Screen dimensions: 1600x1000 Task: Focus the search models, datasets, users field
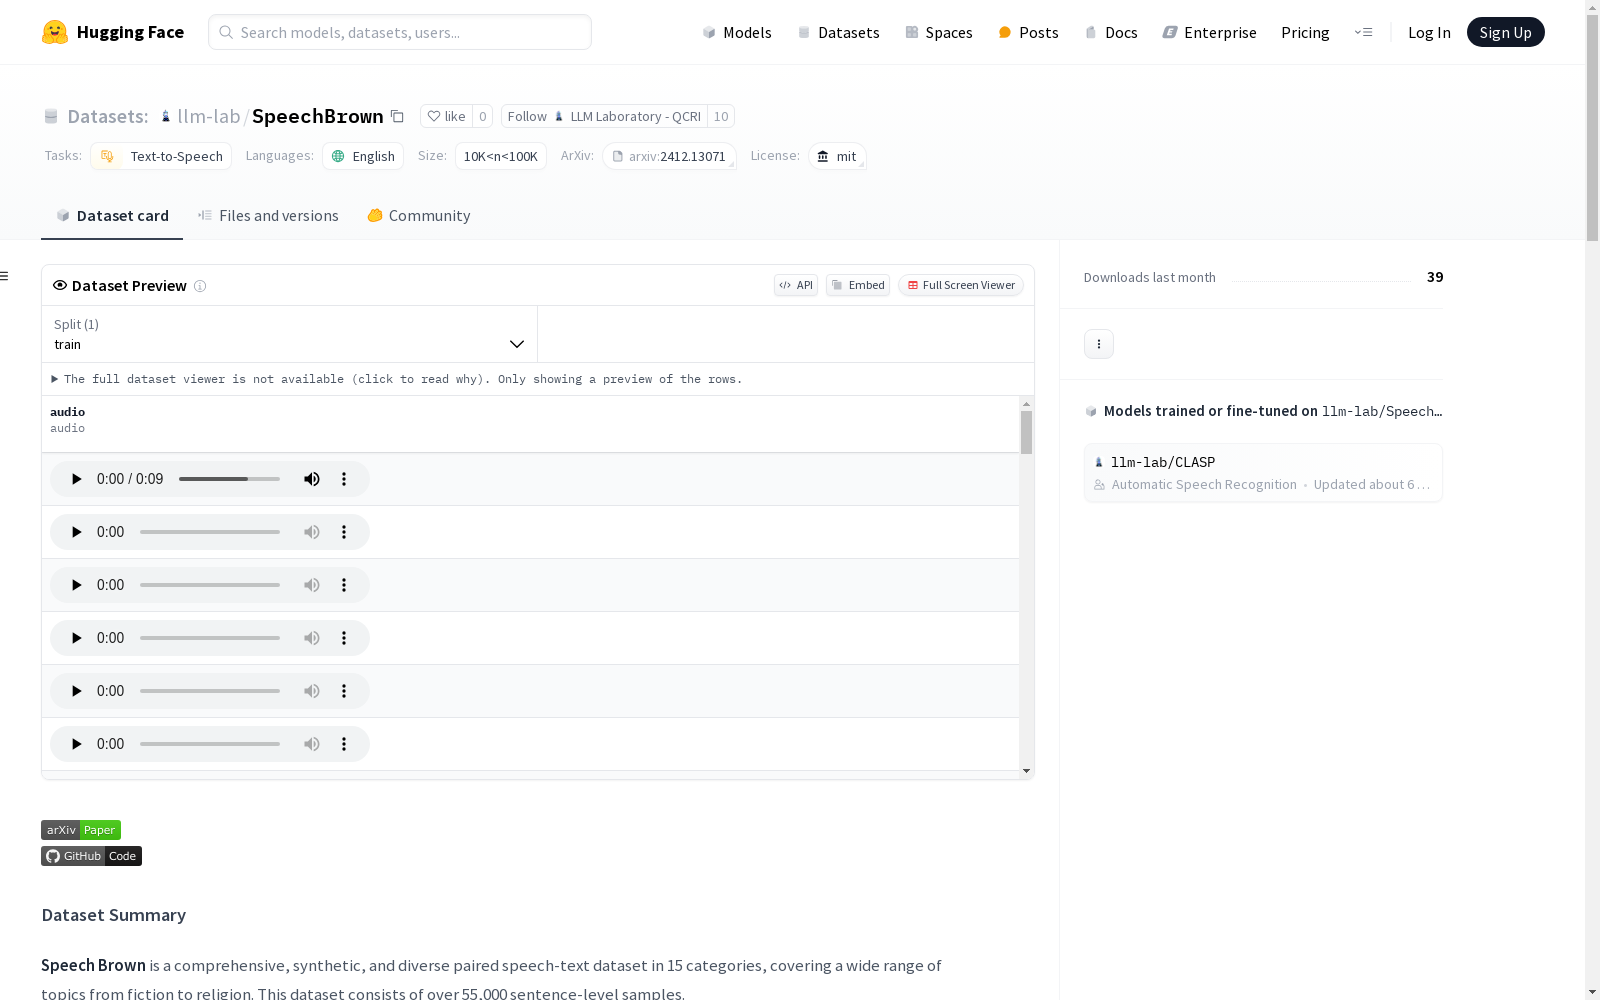pyautogui.click(x=400, y=32)
